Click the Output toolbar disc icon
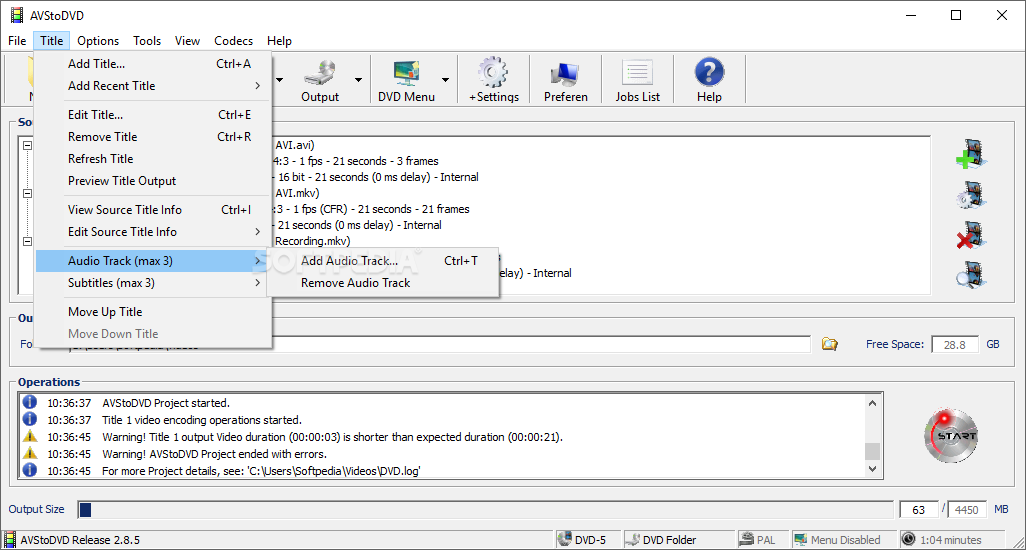This screenshot has height=550, width=1026. click(320, 73)
